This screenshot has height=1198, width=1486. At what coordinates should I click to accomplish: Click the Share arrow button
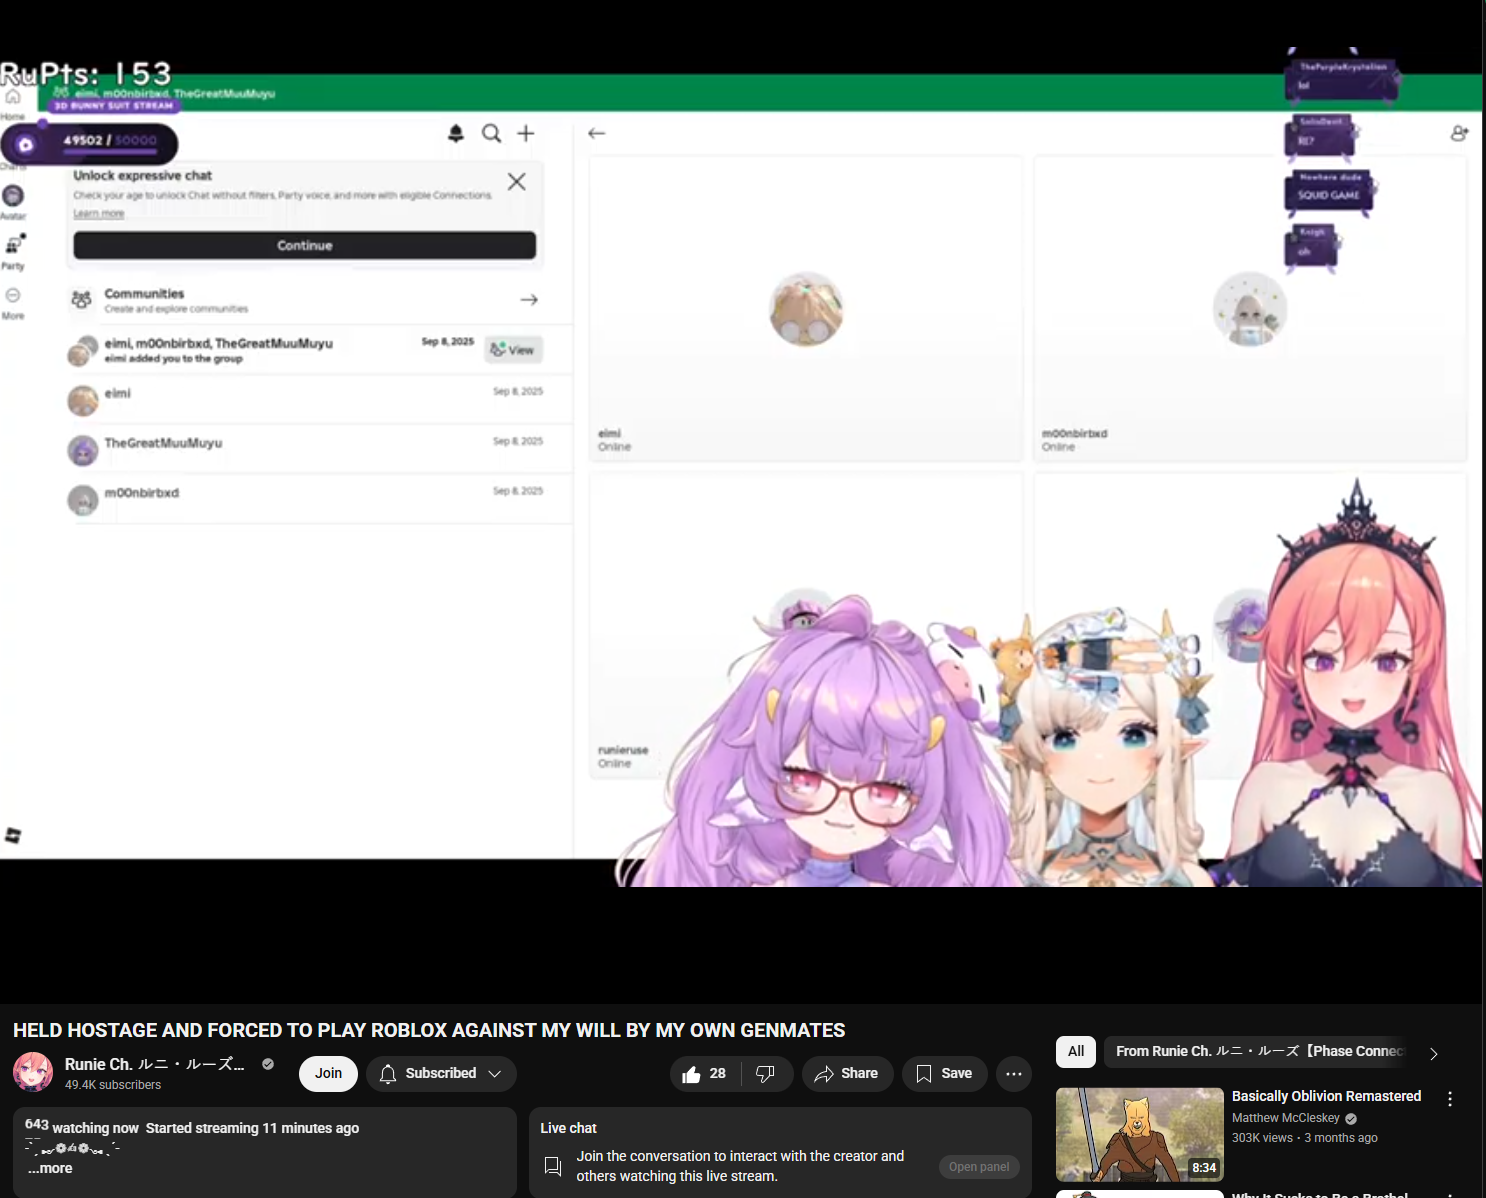(846, 1074)
